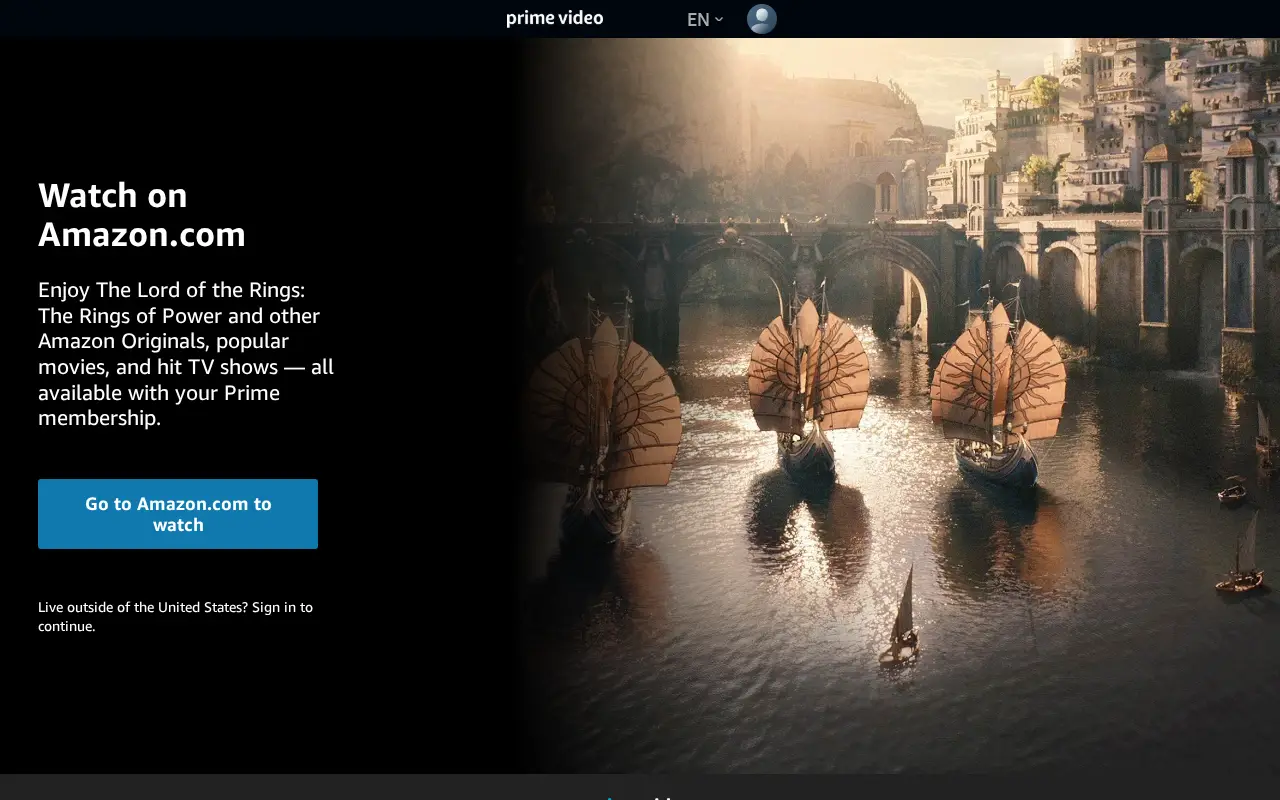Open the user profile avatar menu
The image size is (1280, 800).
pos(762,19)
